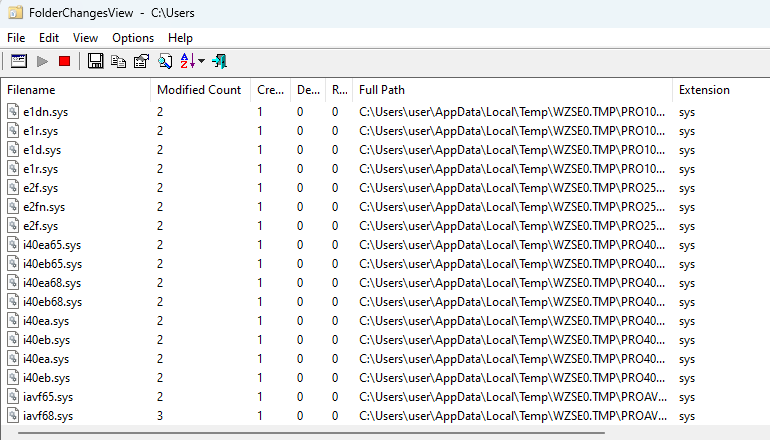Select the iavf68.sys file row
Image resolution: width=770 pixels, height=440 pixels.
47,415
